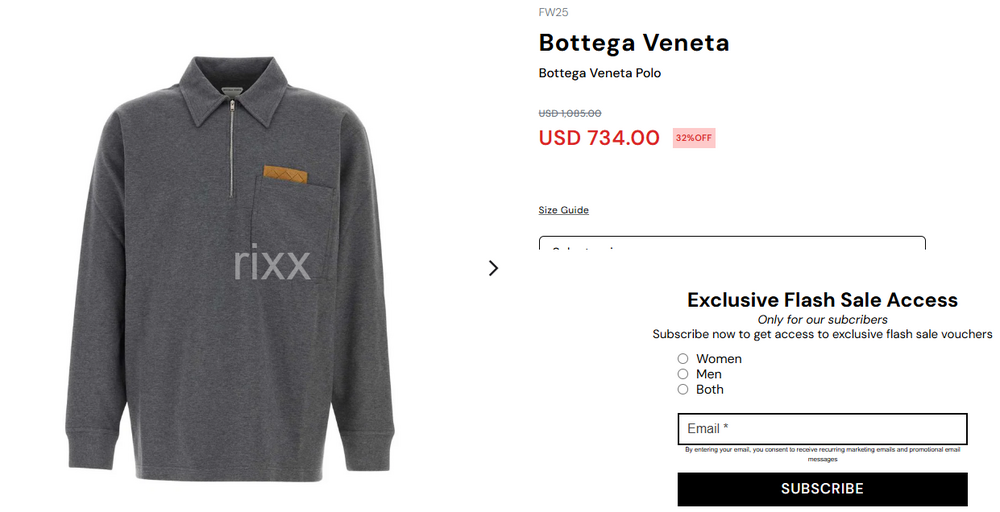
Task: Click the crossed-out USD 1,085.00 price
Action: click(x=570, y=114)
